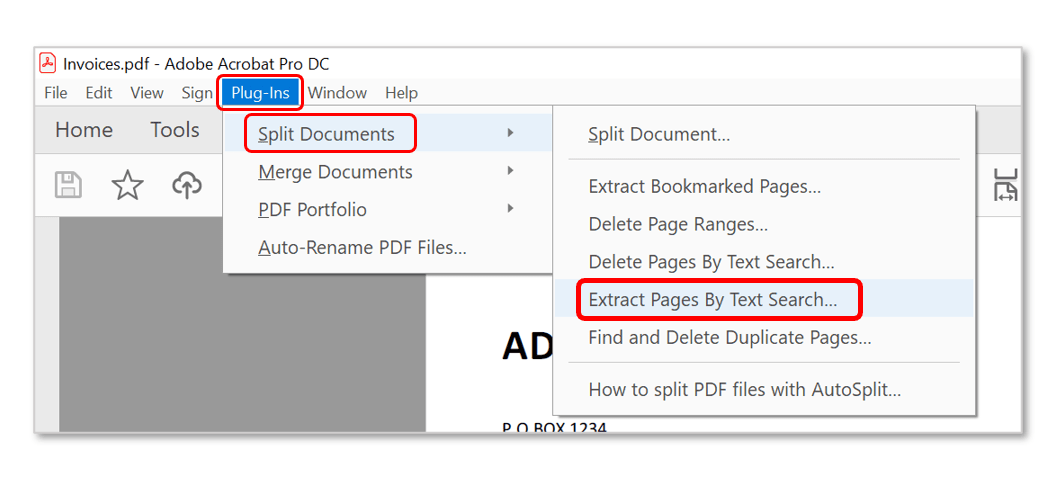The height and width of the screenshot is (484, 1062).
Task: Open the Plug-Ins menu
Action: (260, 93)
